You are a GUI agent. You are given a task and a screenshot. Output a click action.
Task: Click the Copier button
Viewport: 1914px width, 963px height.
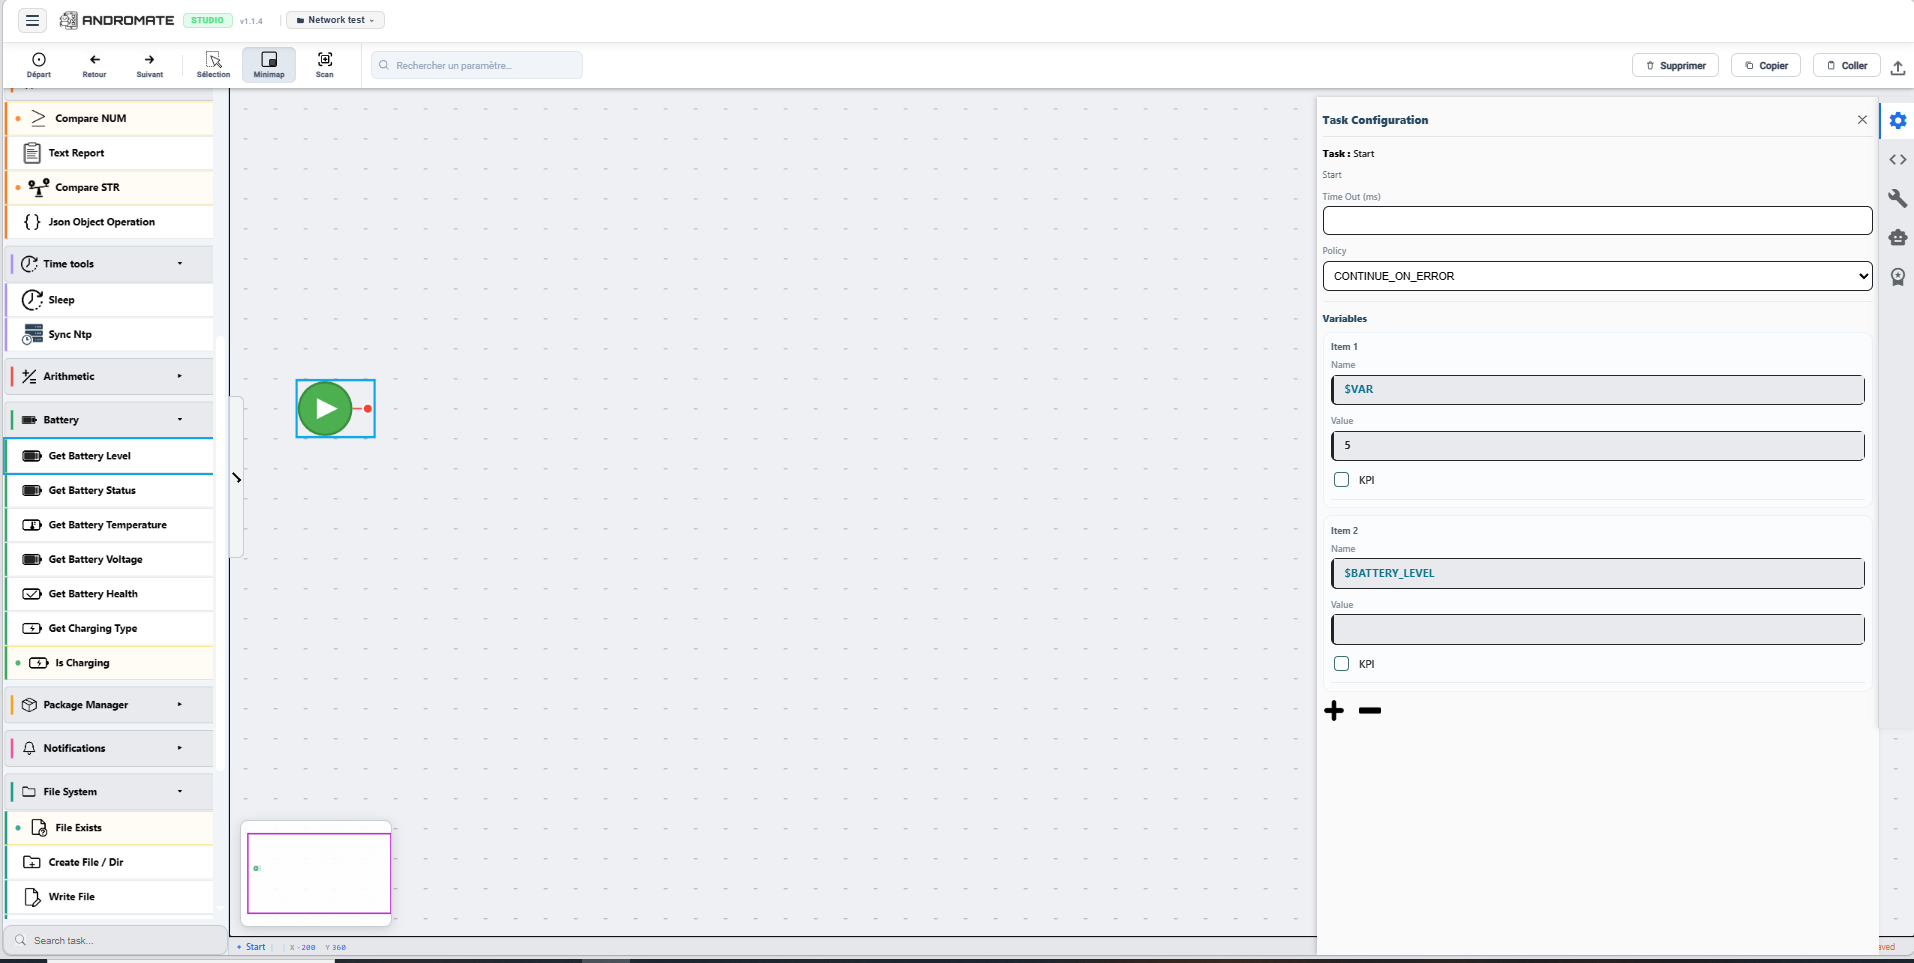coord(1766,66)
